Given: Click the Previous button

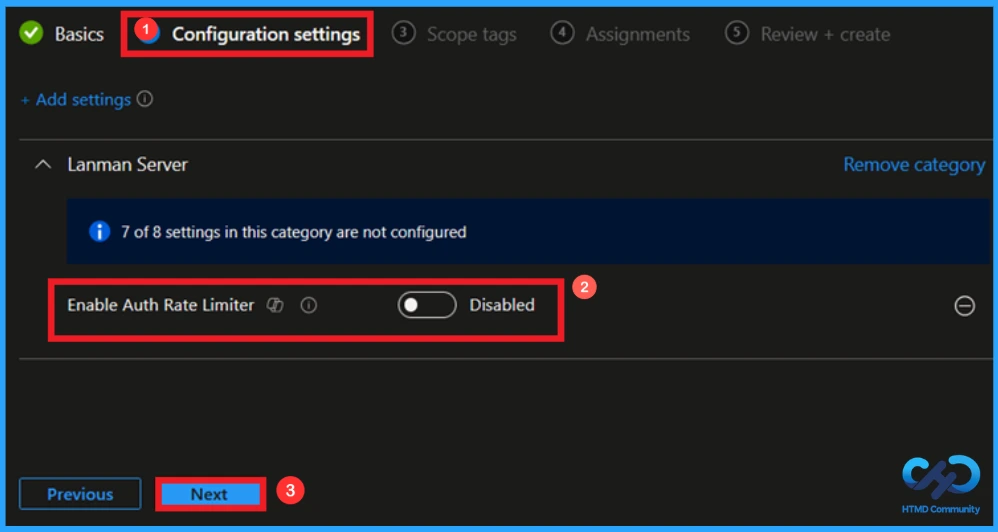Looking at the screenshot, I should coord(80,494).
